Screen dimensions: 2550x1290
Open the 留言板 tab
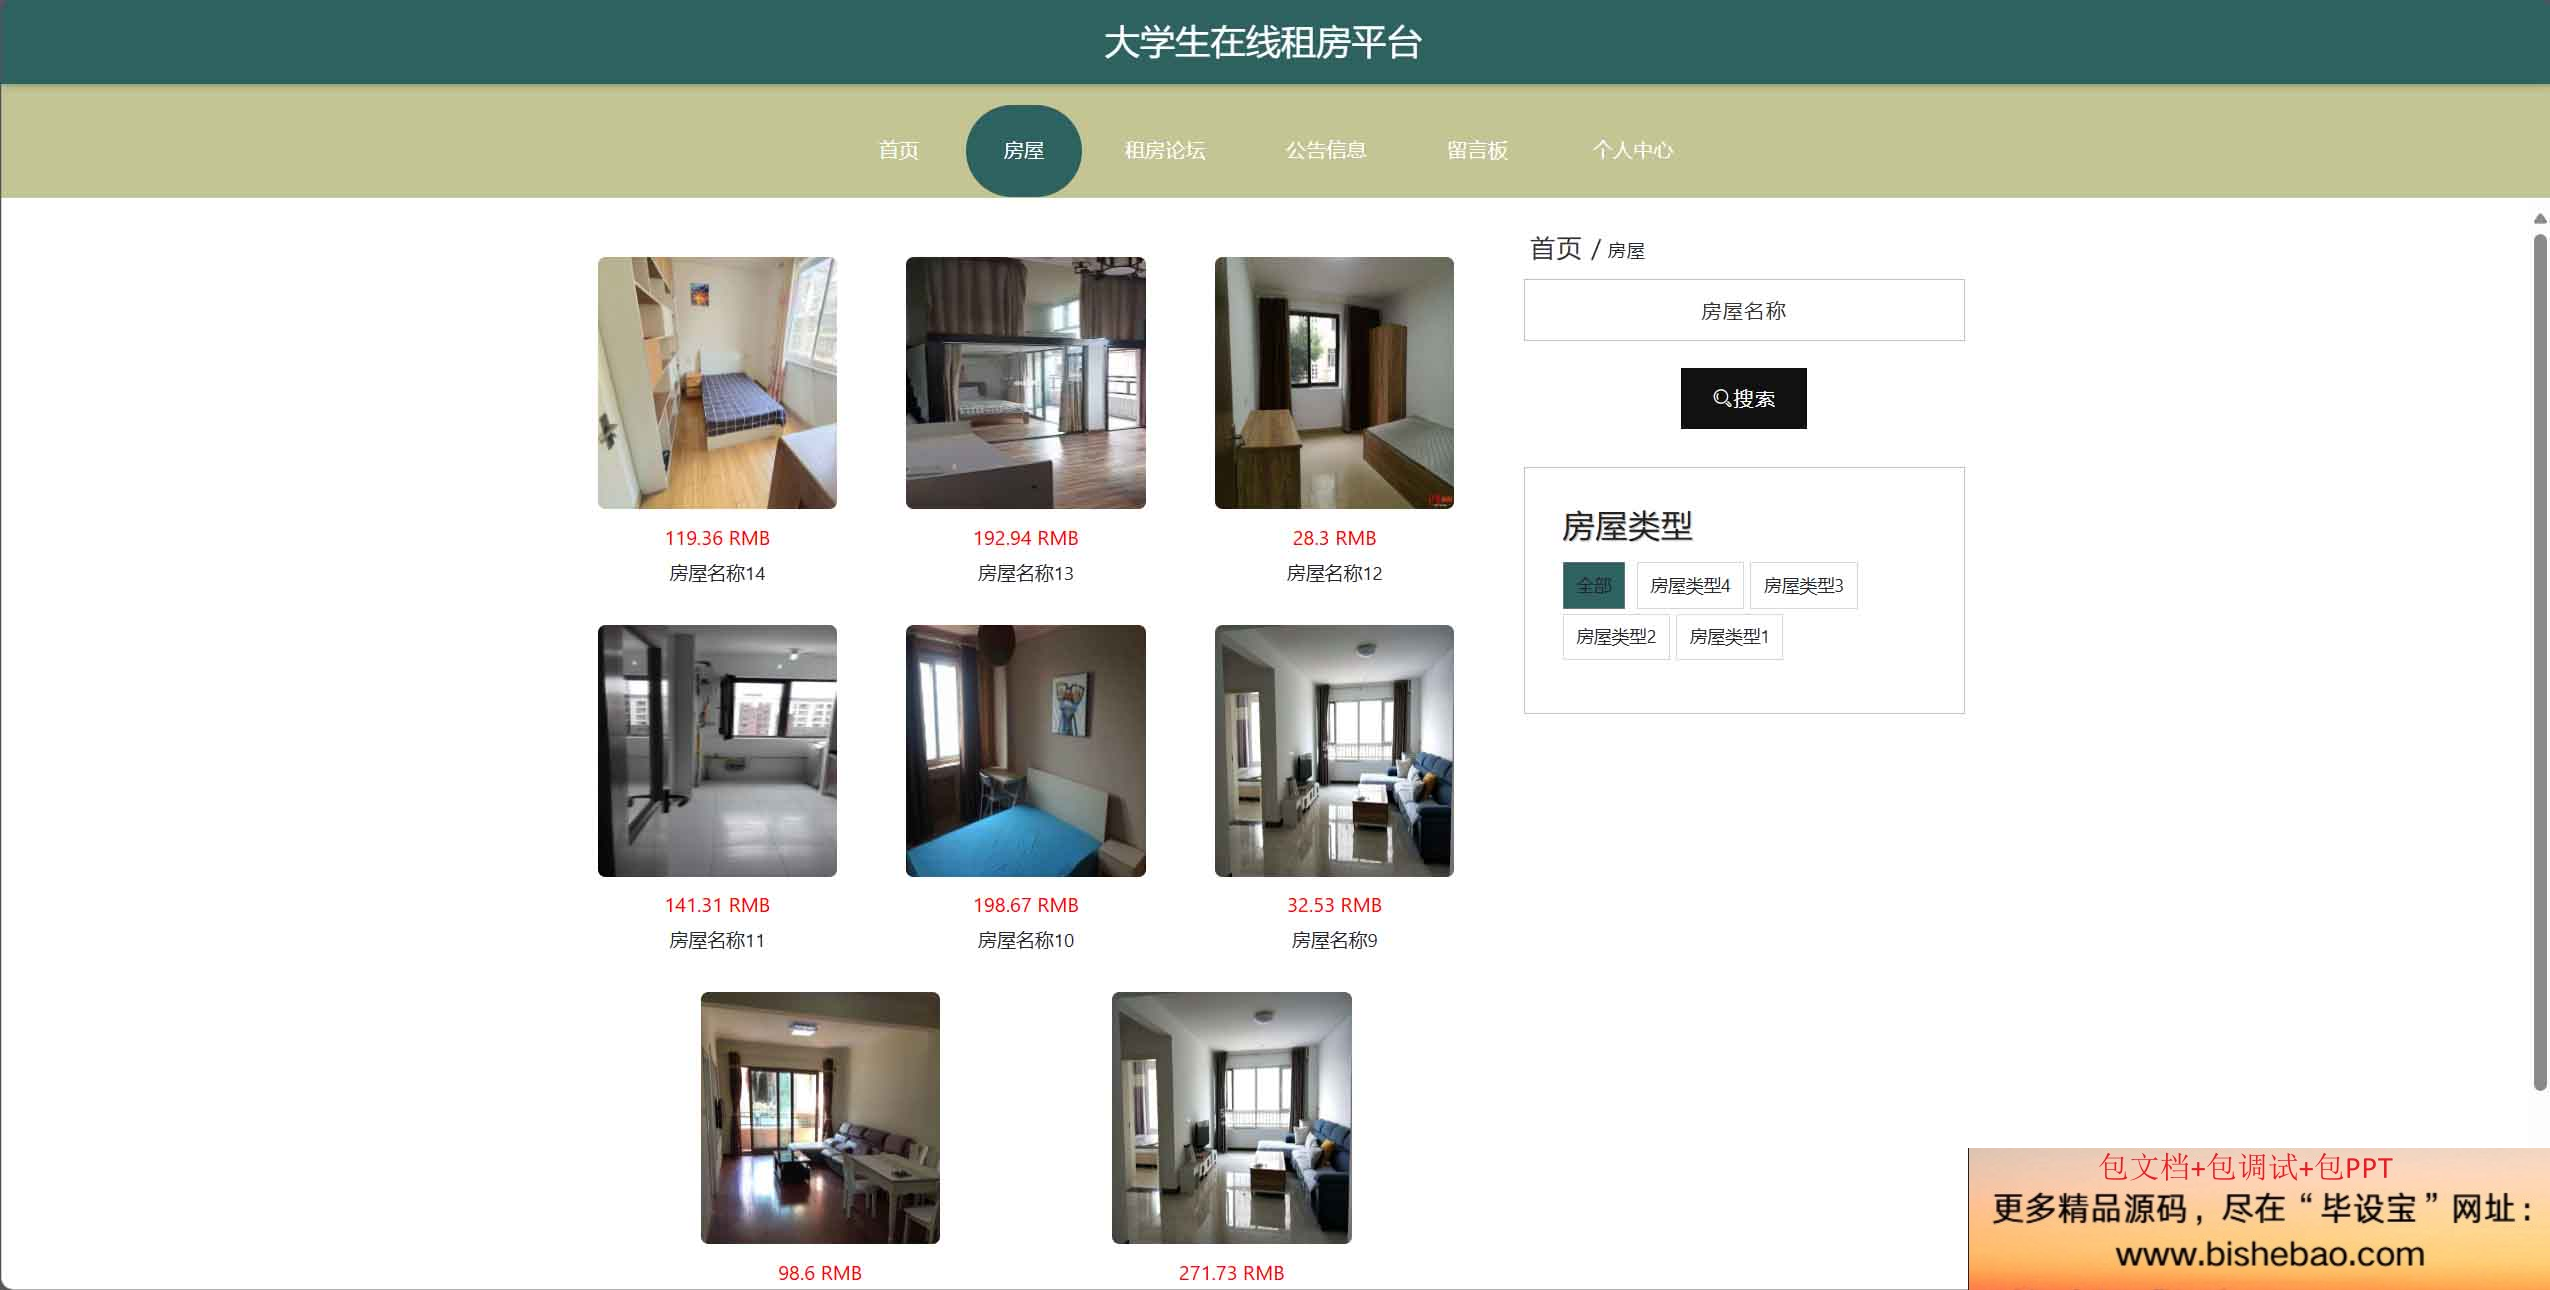(1477, 150)
